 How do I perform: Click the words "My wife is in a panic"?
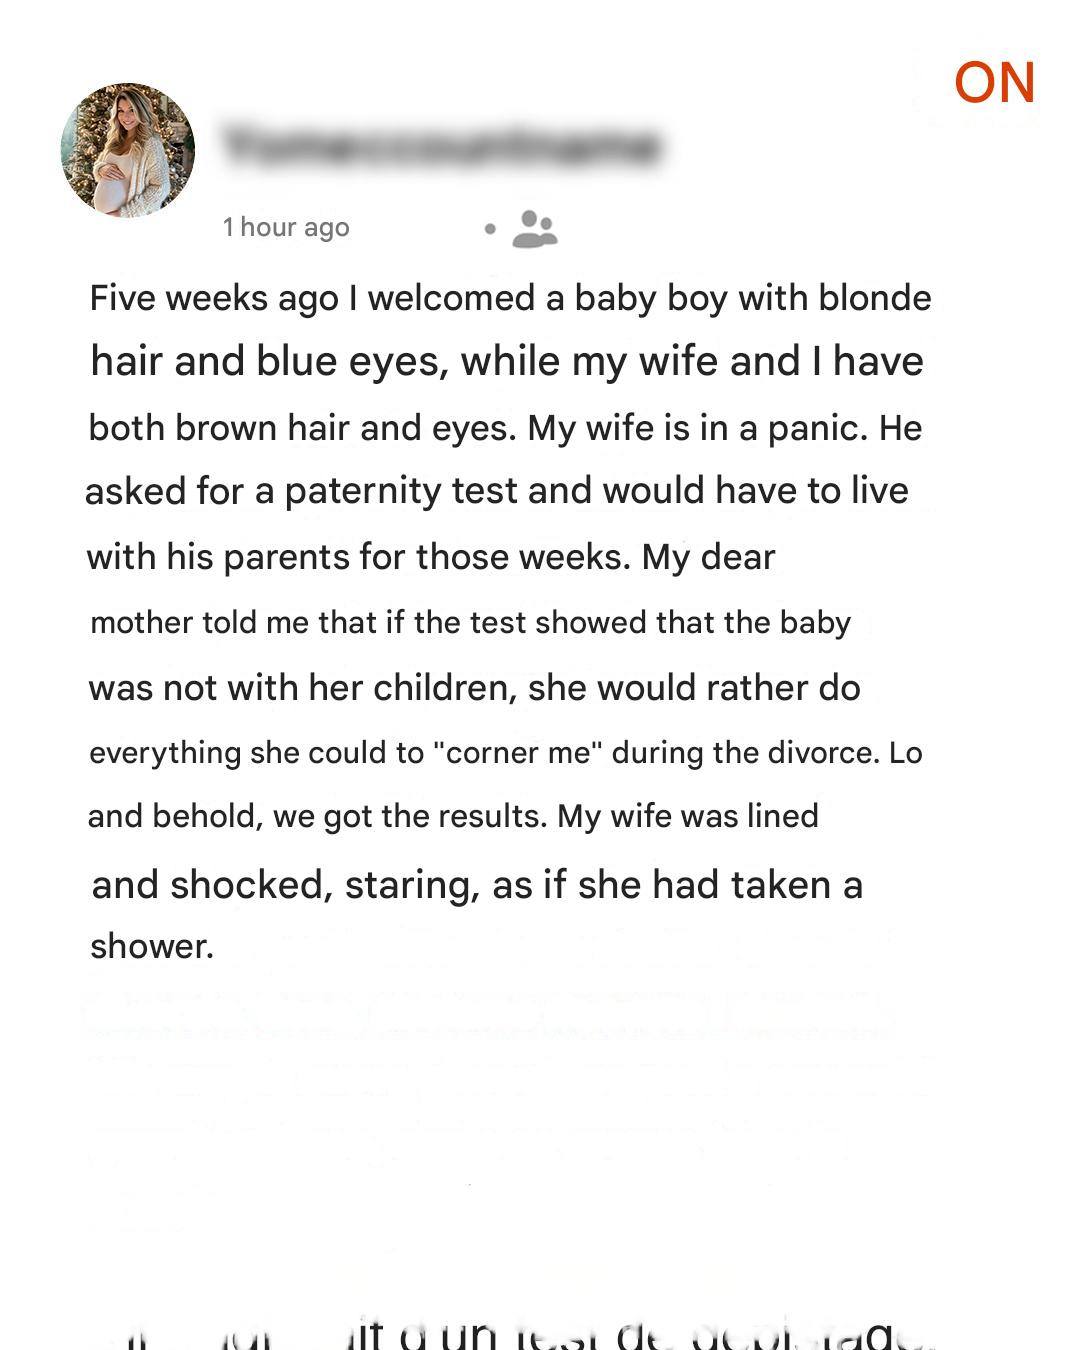click(x=698, y=428)
